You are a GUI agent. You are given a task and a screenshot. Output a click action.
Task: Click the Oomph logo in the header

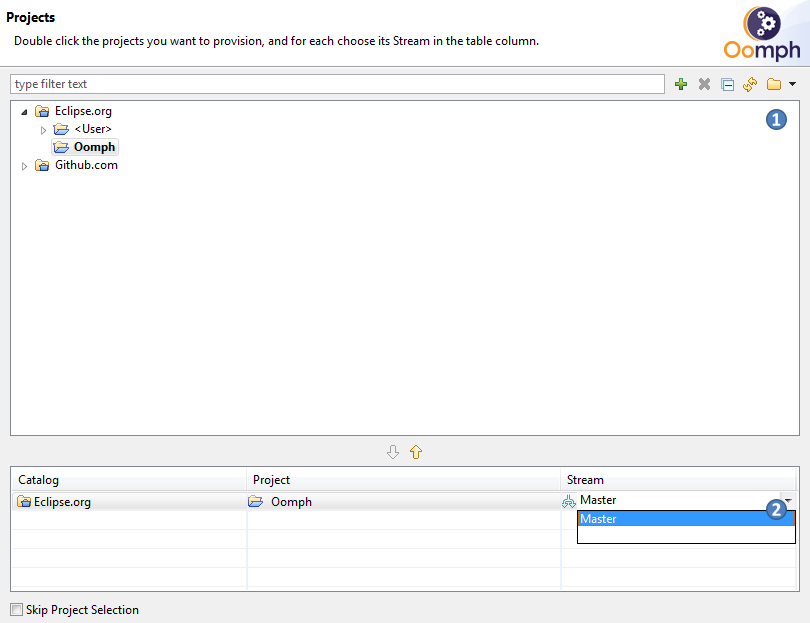point(762,34)
